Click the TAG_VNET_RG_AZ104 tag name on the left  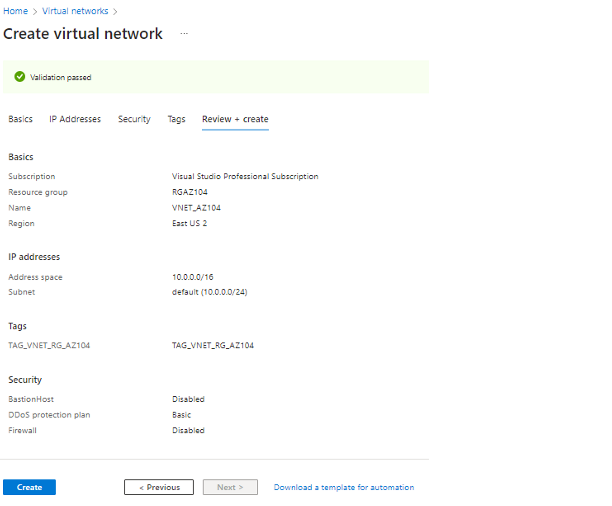[49, 345]
